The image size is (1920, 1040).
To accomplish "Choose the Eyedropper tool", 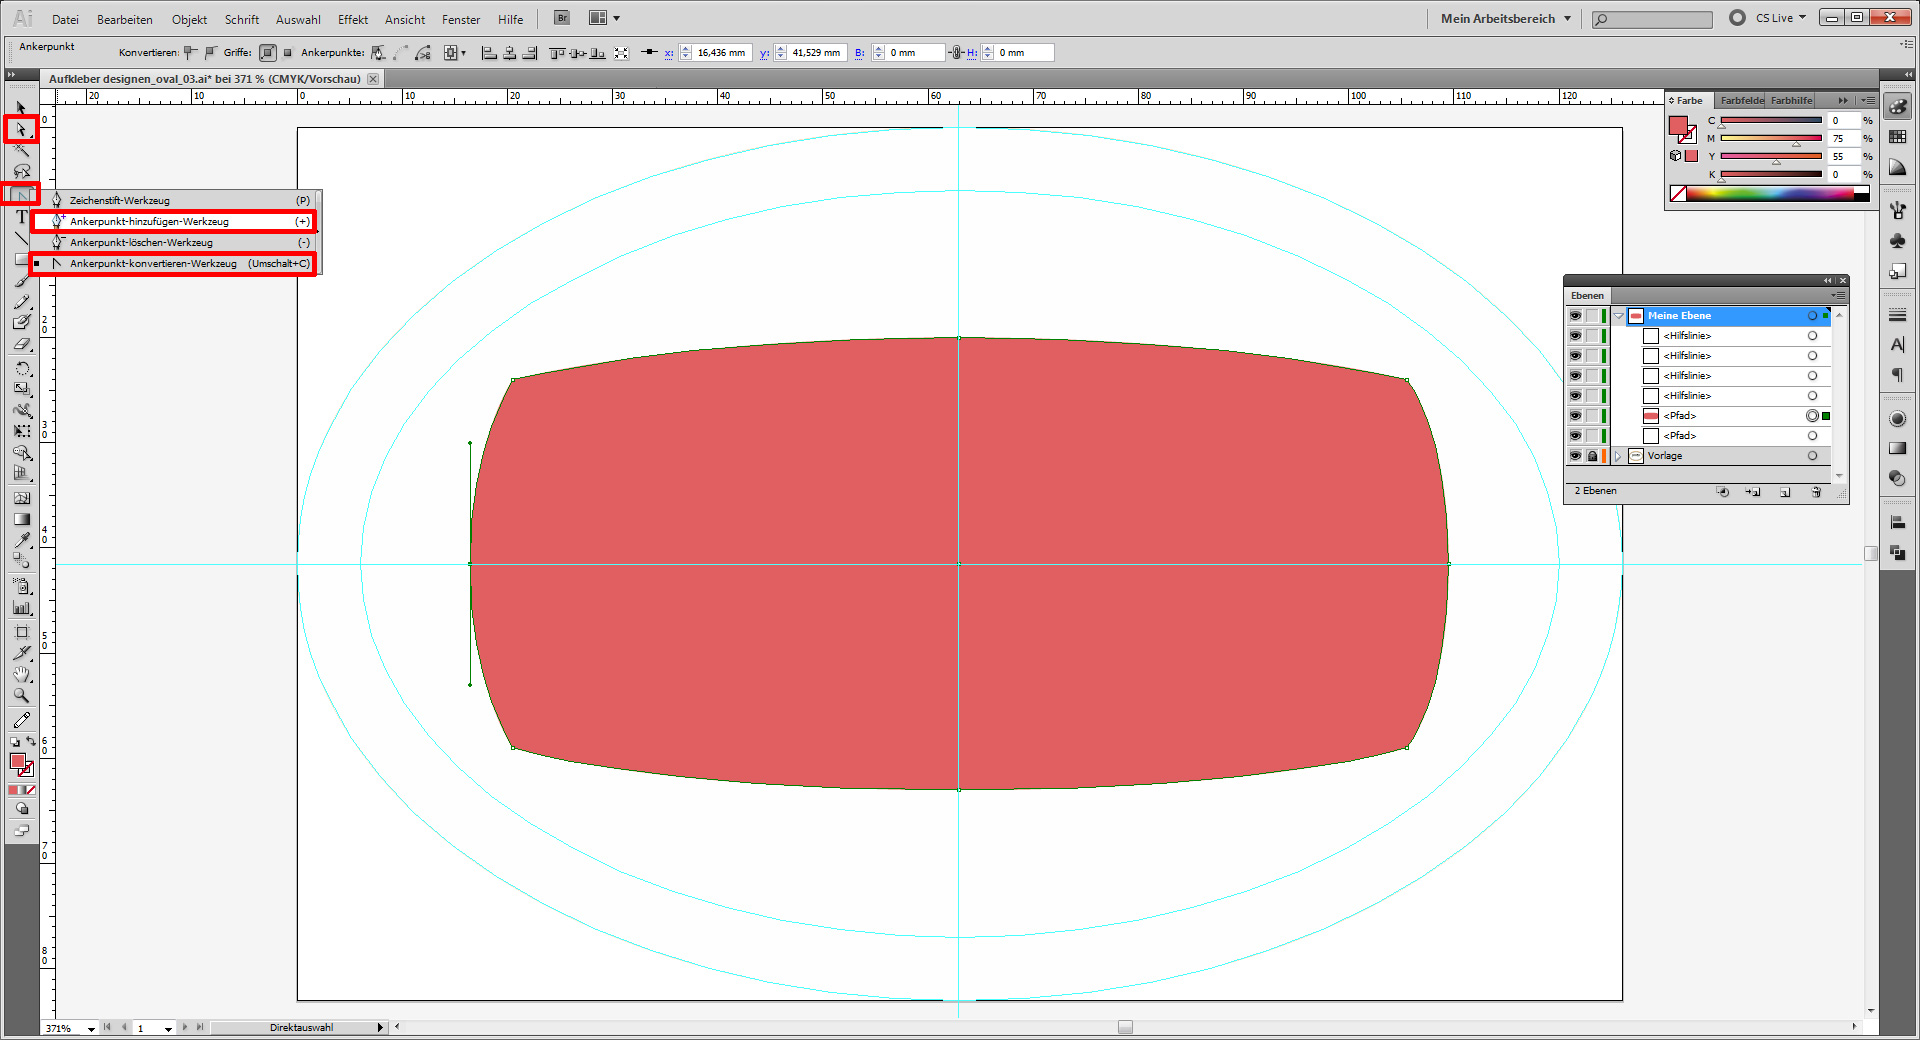I will point(21,540).
